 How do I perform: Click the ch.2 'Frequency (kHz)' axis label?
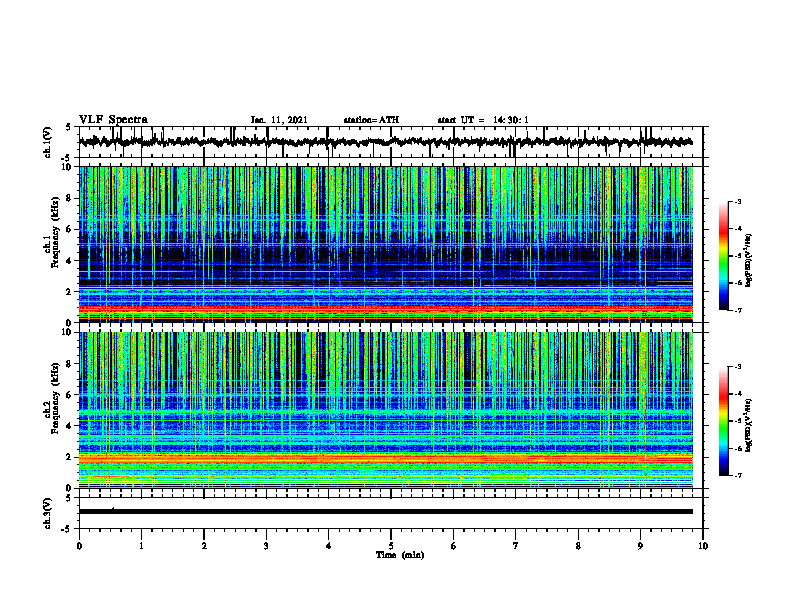[x=55, y=398]
